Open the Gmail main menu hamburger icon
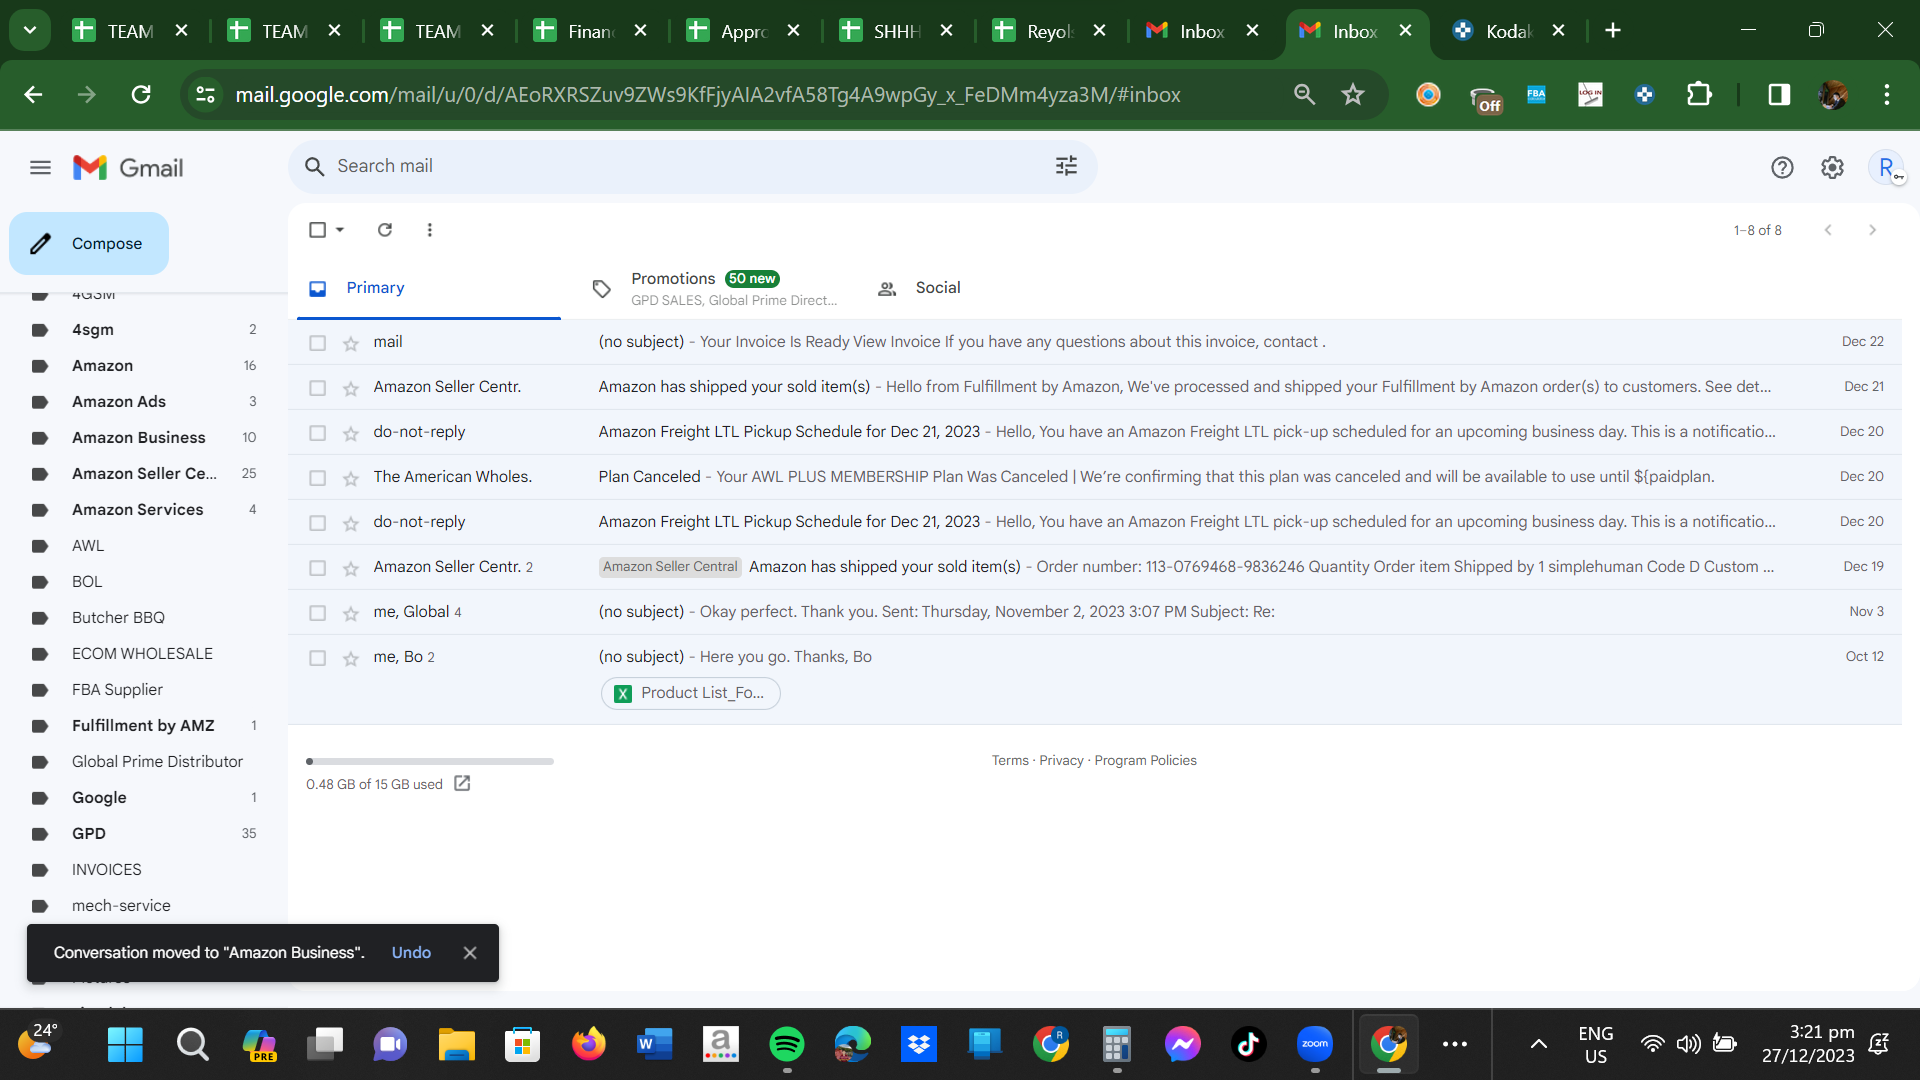 [x=40, y=168]
